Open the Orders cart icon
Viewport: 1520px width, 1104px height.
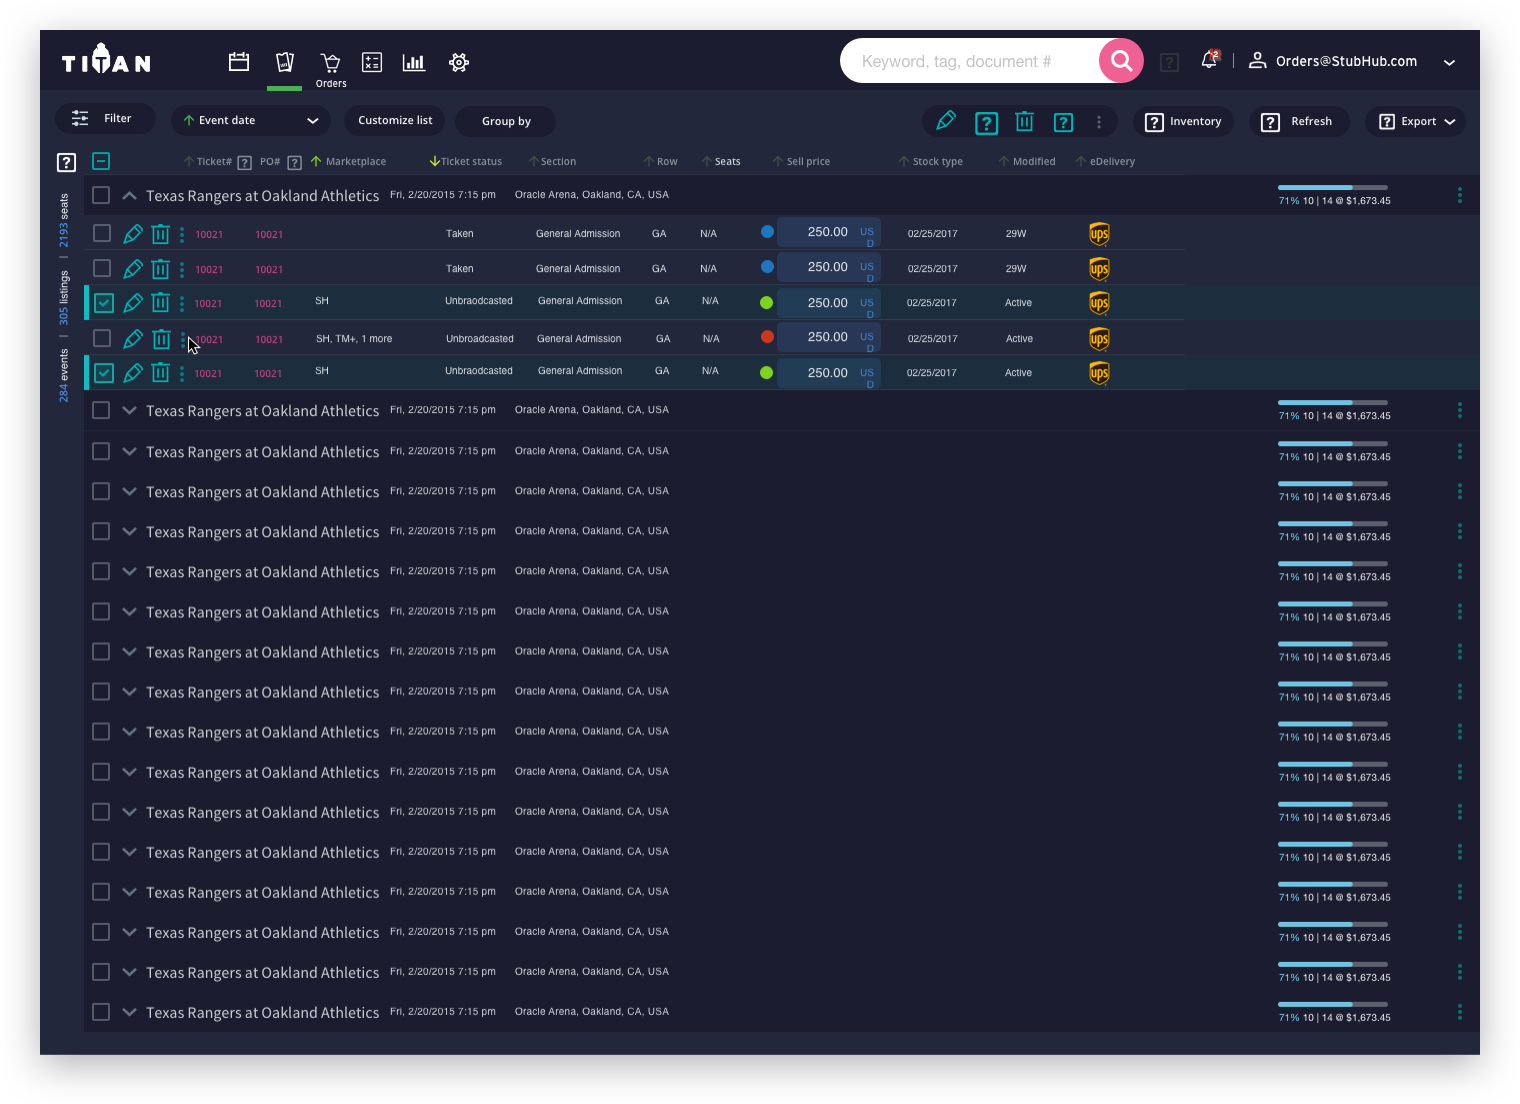pyautogui.click(x=331, y=63)
